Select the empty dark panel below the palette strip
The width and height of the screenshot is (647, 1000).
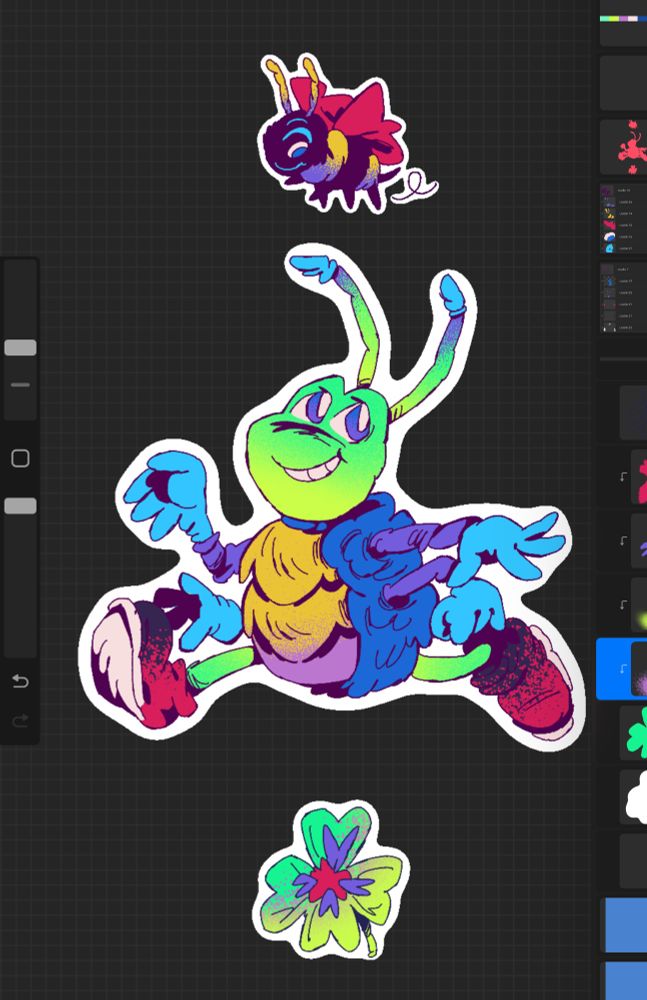click(623, 82)
